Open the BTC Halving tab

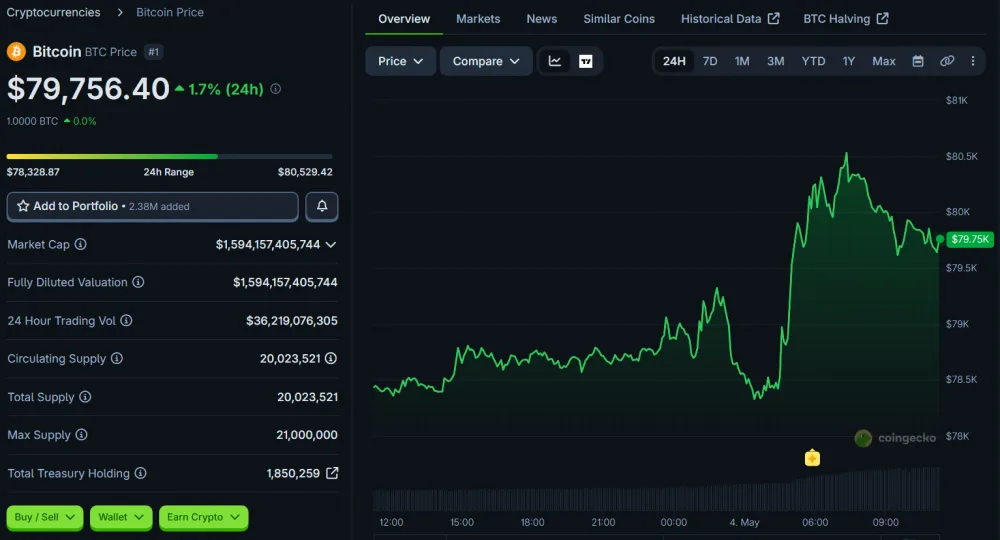tap(845, 18)
